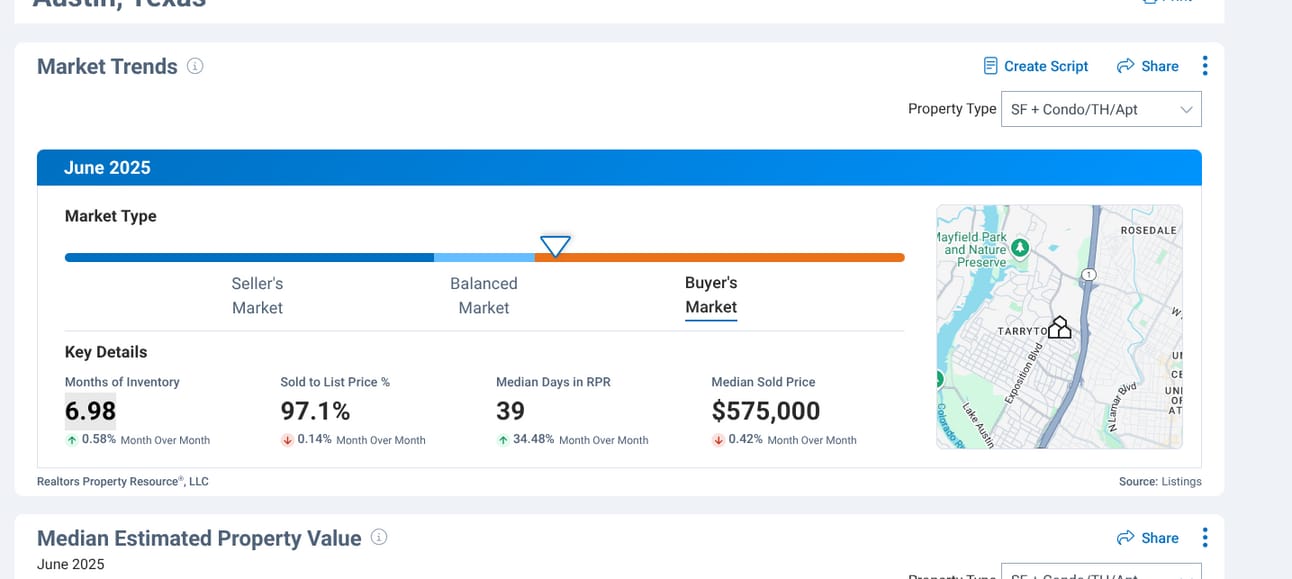Click the Market Trends heading

[107, 66]
